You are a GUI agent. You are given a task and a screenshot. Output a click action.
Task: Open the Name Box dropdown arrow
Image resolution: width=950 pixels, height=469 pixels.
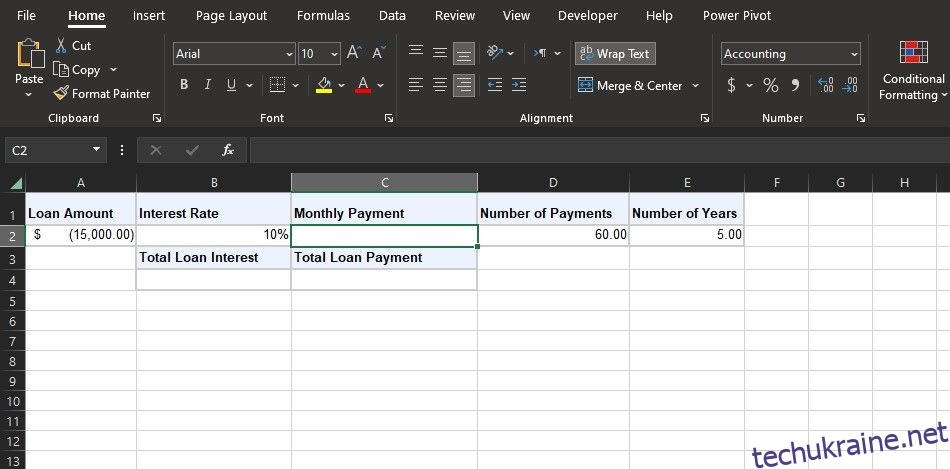[x=96, y=150]
